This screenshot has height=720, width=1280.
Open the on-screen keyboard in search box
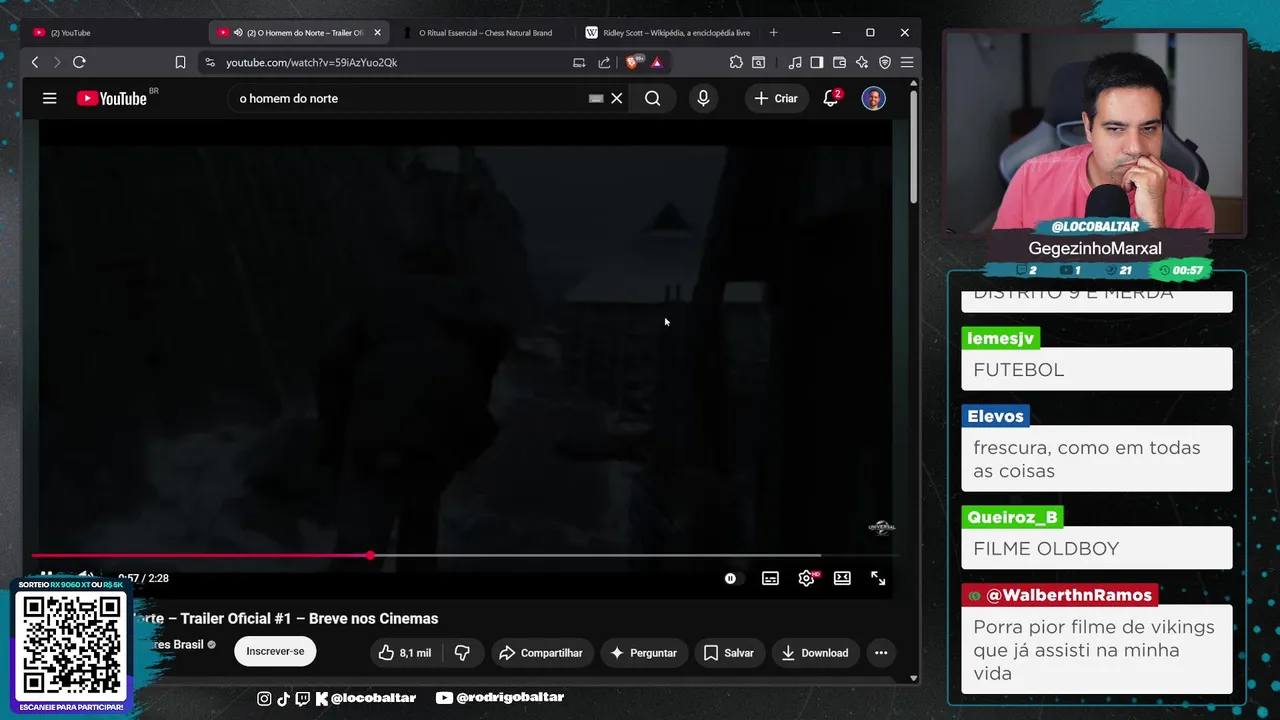[596, 98]
